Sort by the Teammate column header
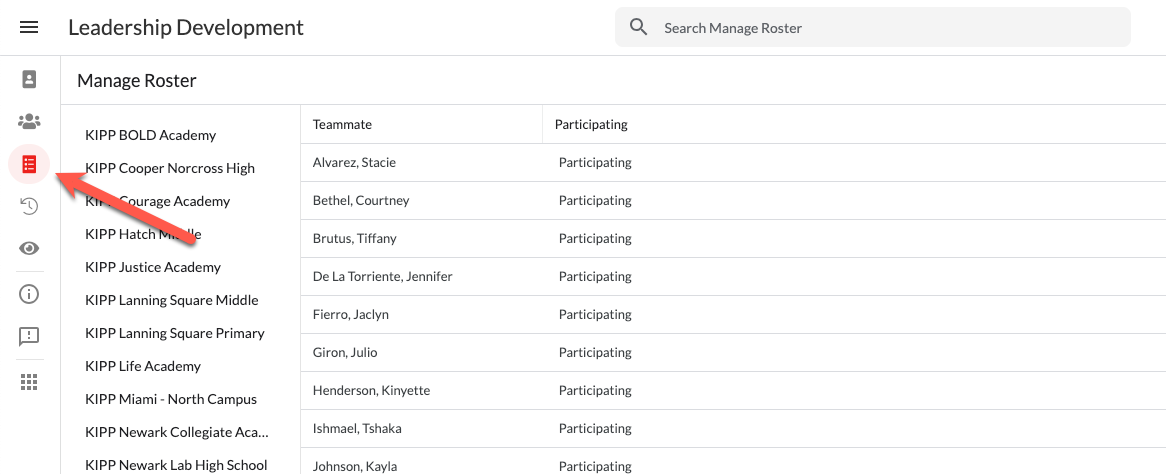This screenshot has height=474, width=1166. (x=342, y=124)
